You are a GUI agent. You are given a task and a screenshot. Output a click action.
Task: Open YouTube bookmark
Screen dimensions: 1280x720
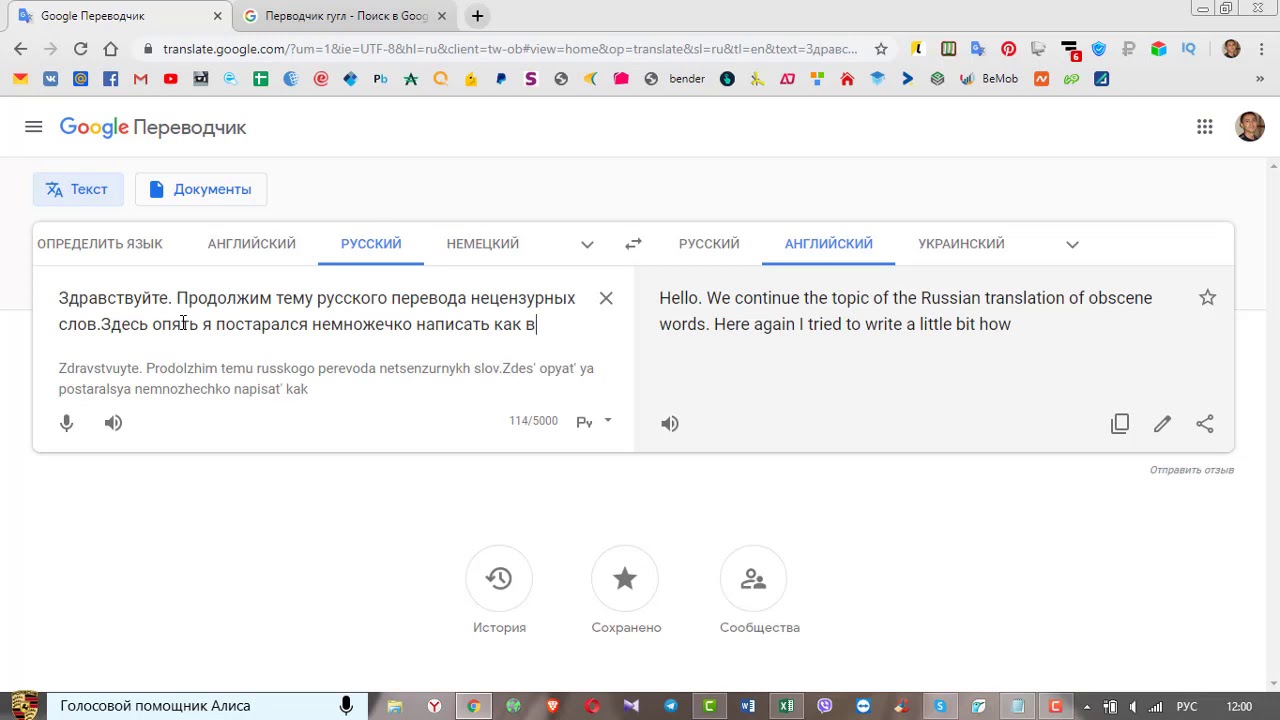(x=171, y=79)
